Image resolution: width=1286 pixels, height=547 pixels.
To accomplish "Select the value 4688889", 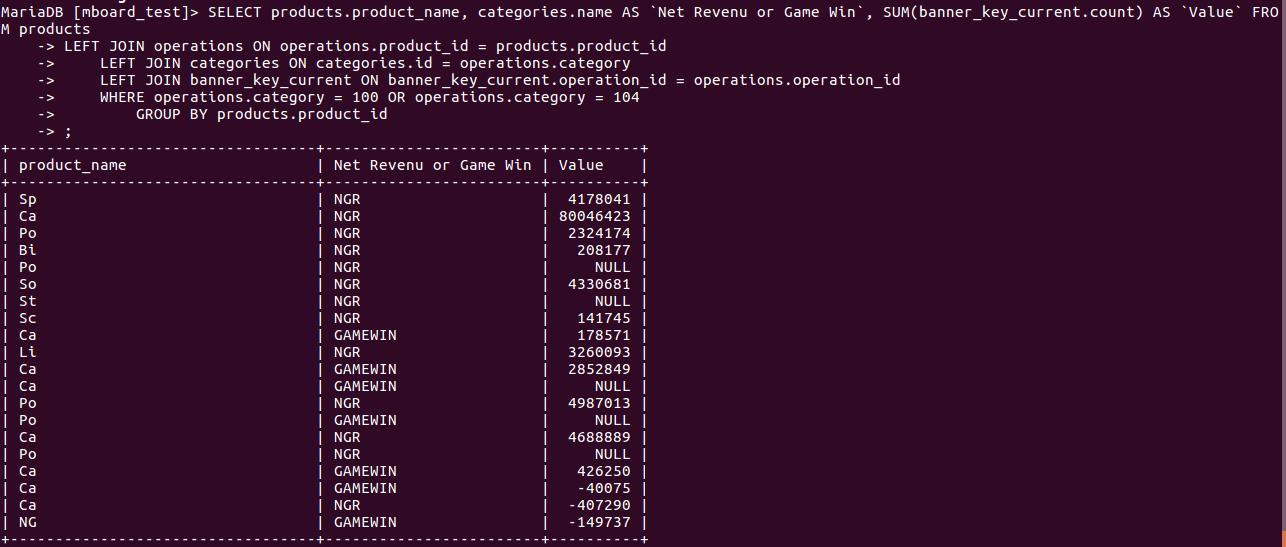I will click(599, 437).
